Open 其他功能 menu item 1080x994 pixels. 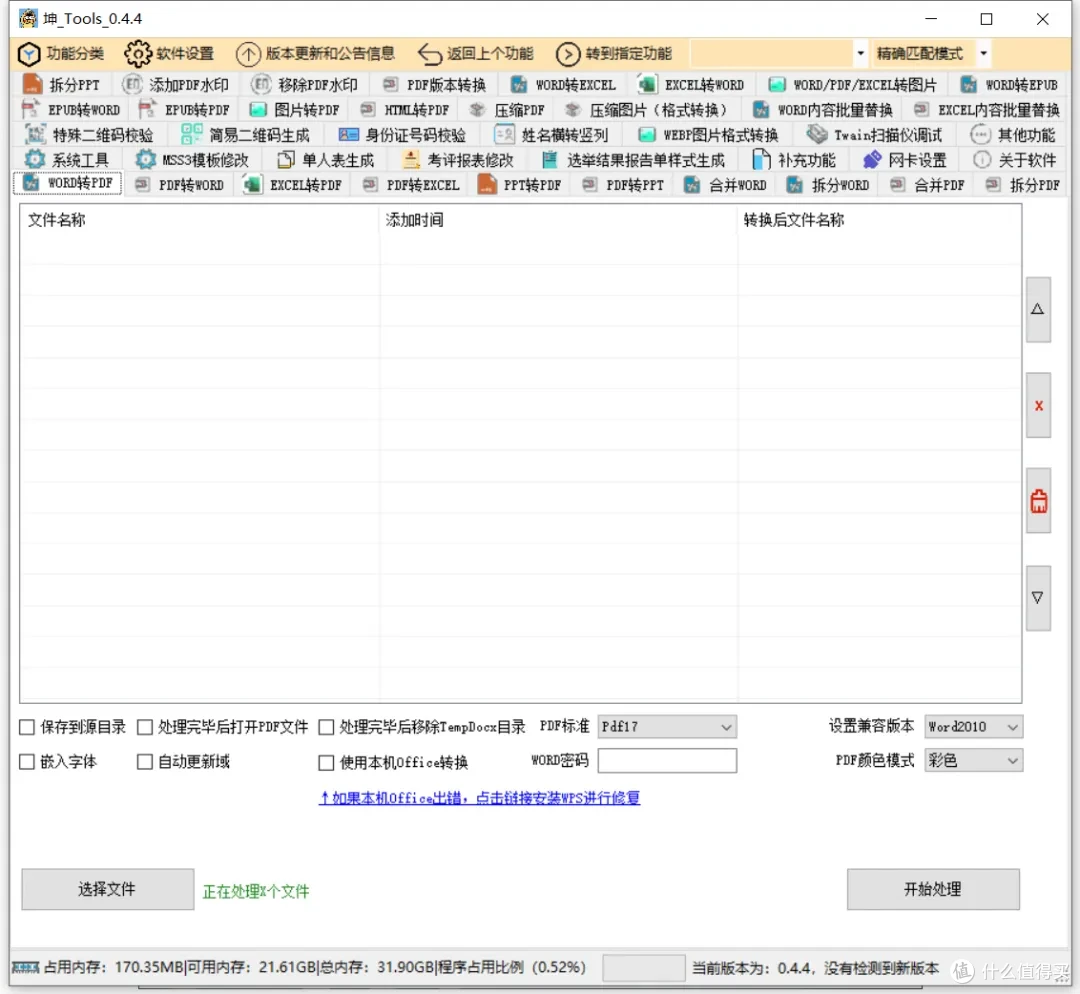pyautogui.click(x=1013, y=135)
